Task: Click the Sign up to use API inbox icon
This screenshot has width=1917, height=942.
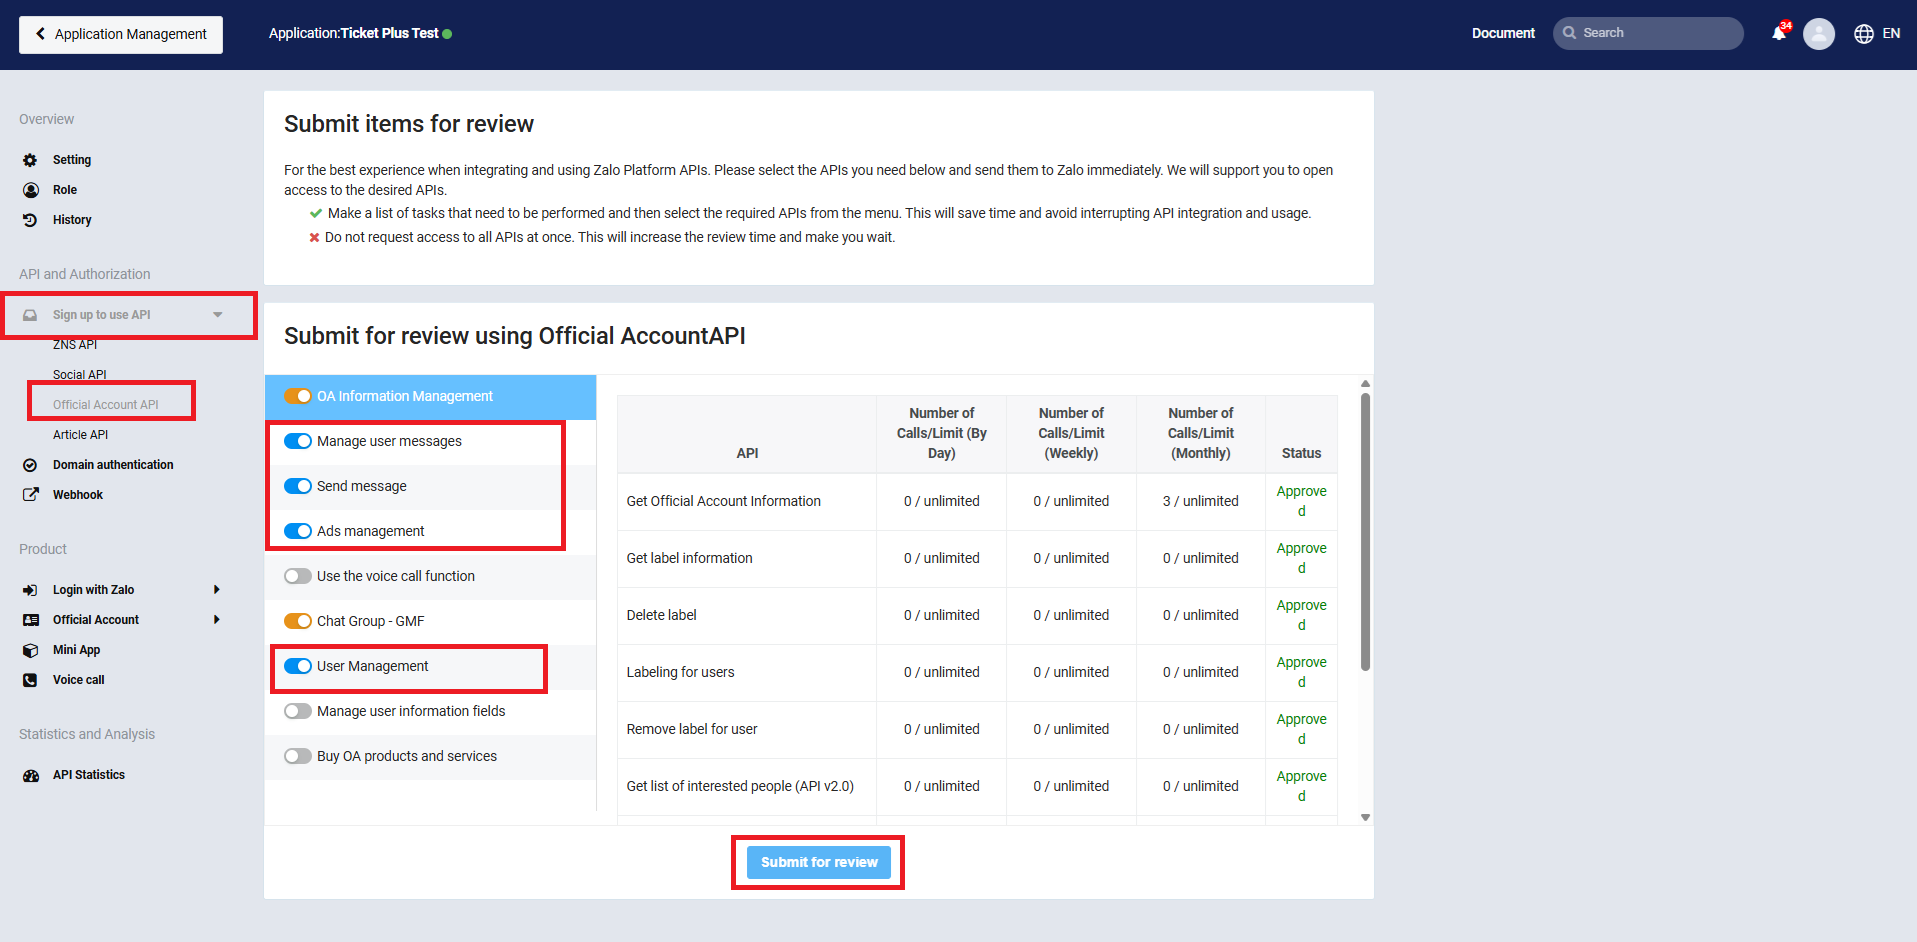Action: [x=30, y=315]
